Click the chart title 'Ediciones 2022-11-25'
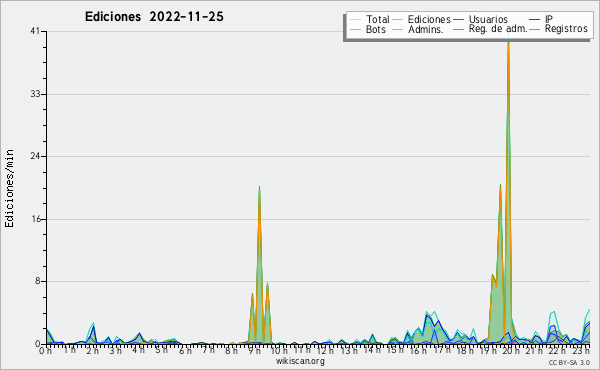Screen dimensions: 600x370 click(x=154, y=17)
